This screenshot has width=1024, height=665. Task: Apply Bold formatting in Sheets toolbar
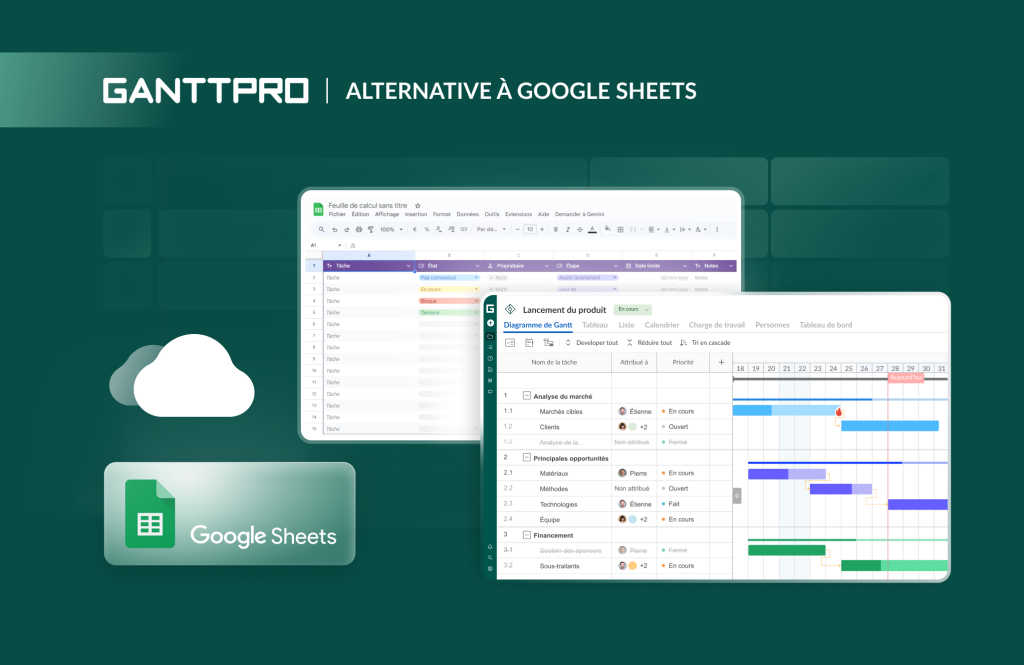[555, 227]
